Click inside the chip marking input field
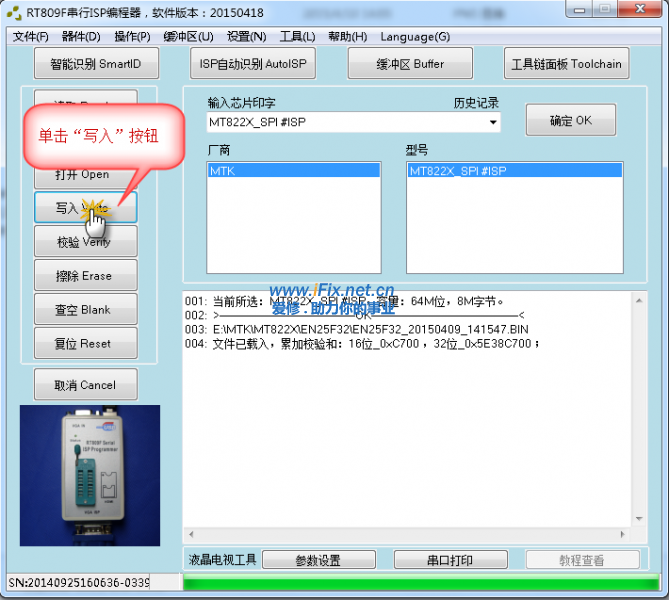Viewport: 669px width, 600px height. click(340, 123)
